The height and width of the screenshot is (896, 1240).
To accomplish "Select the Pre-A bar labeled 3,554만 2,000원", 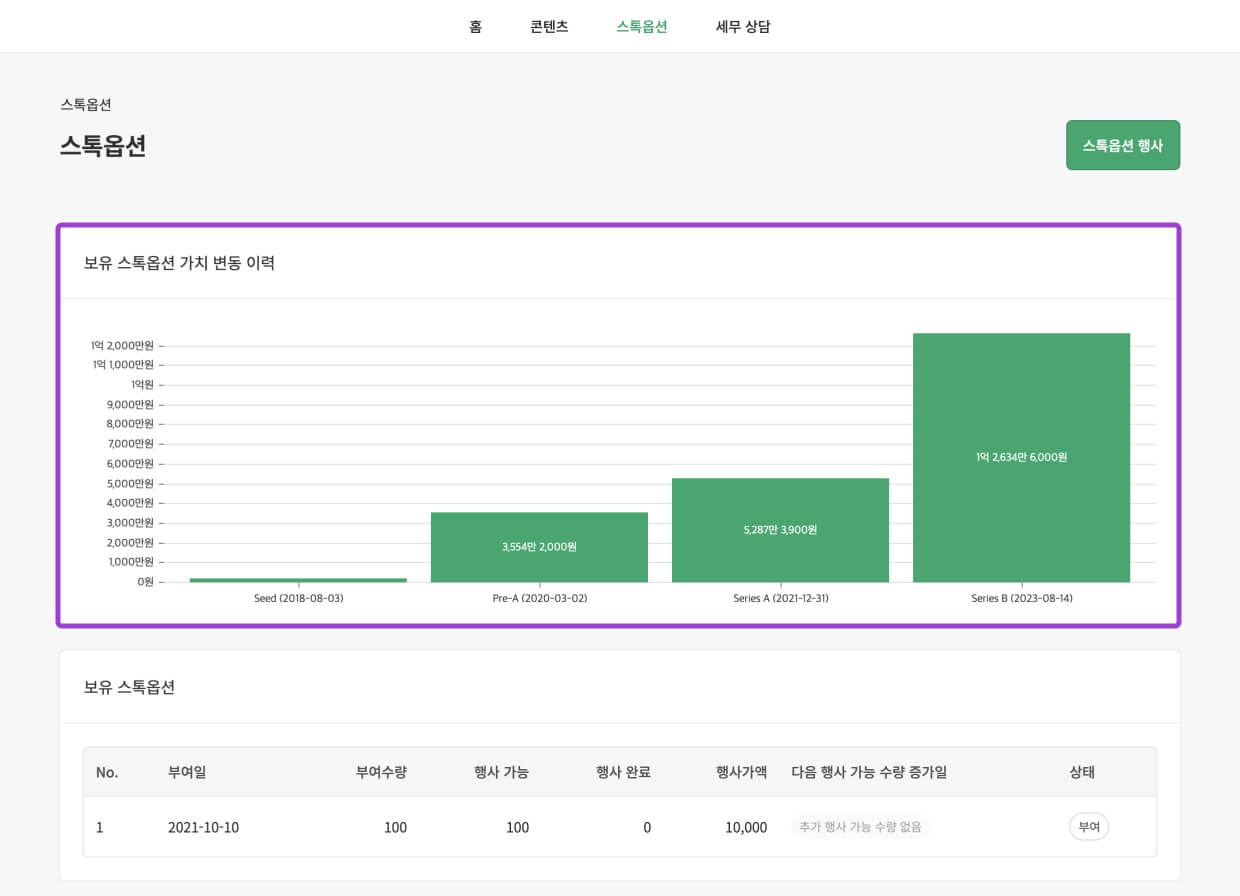I will pyautogui.click(x=539, y=547).
